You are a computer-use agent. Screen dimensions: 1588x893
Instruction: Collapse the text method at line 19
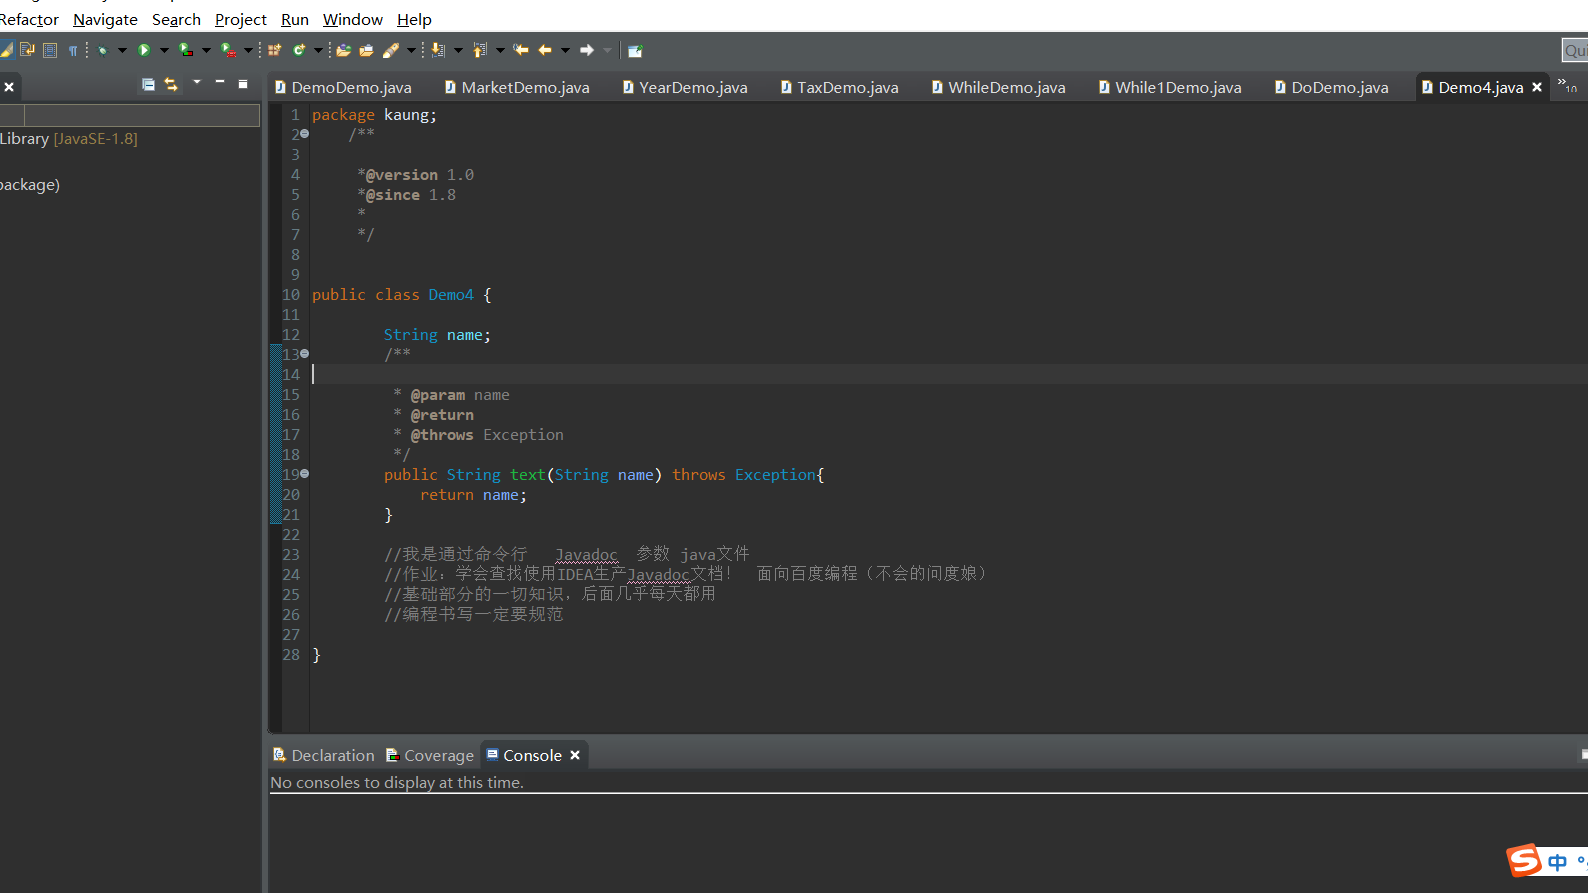point(305,474)
